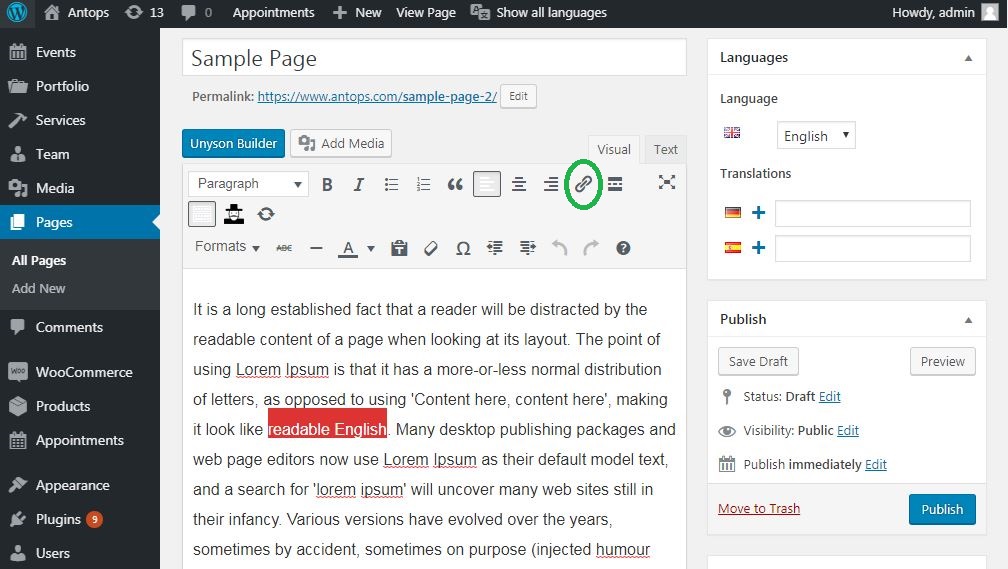1008x569 pixels.
Task: Click Show all languages in admin bar
Action: pyautogui.click(x=539, y=13)
